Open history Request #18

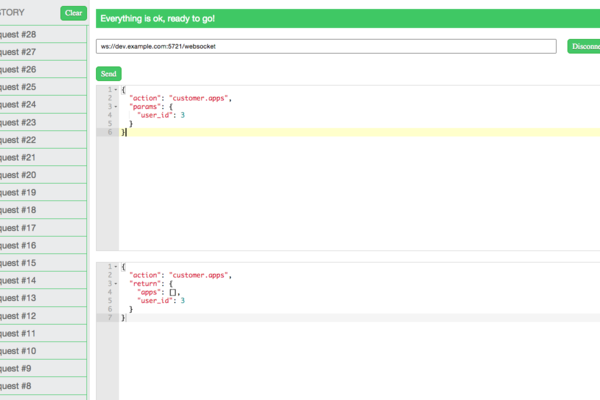pyautogui.click(x=43, y=210)
